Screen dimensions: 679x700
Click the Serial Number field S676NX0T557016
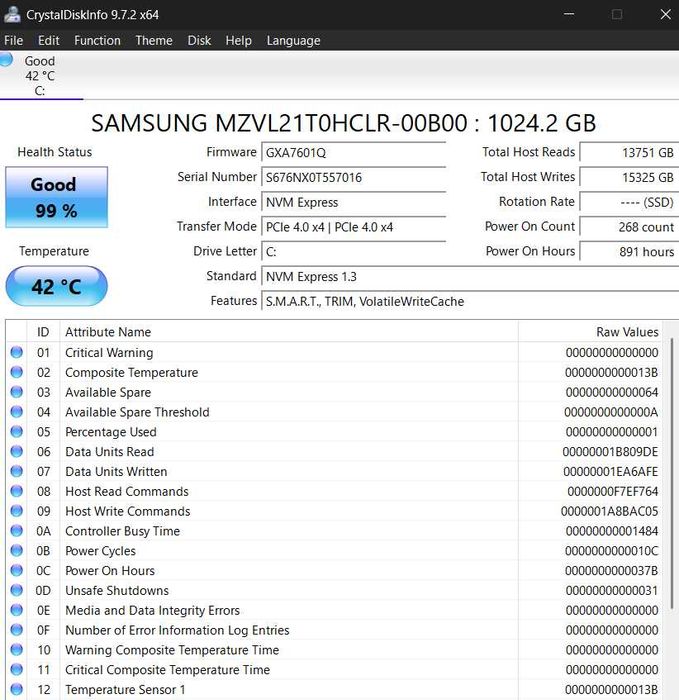pyautogui.click(x=353, y=177)
